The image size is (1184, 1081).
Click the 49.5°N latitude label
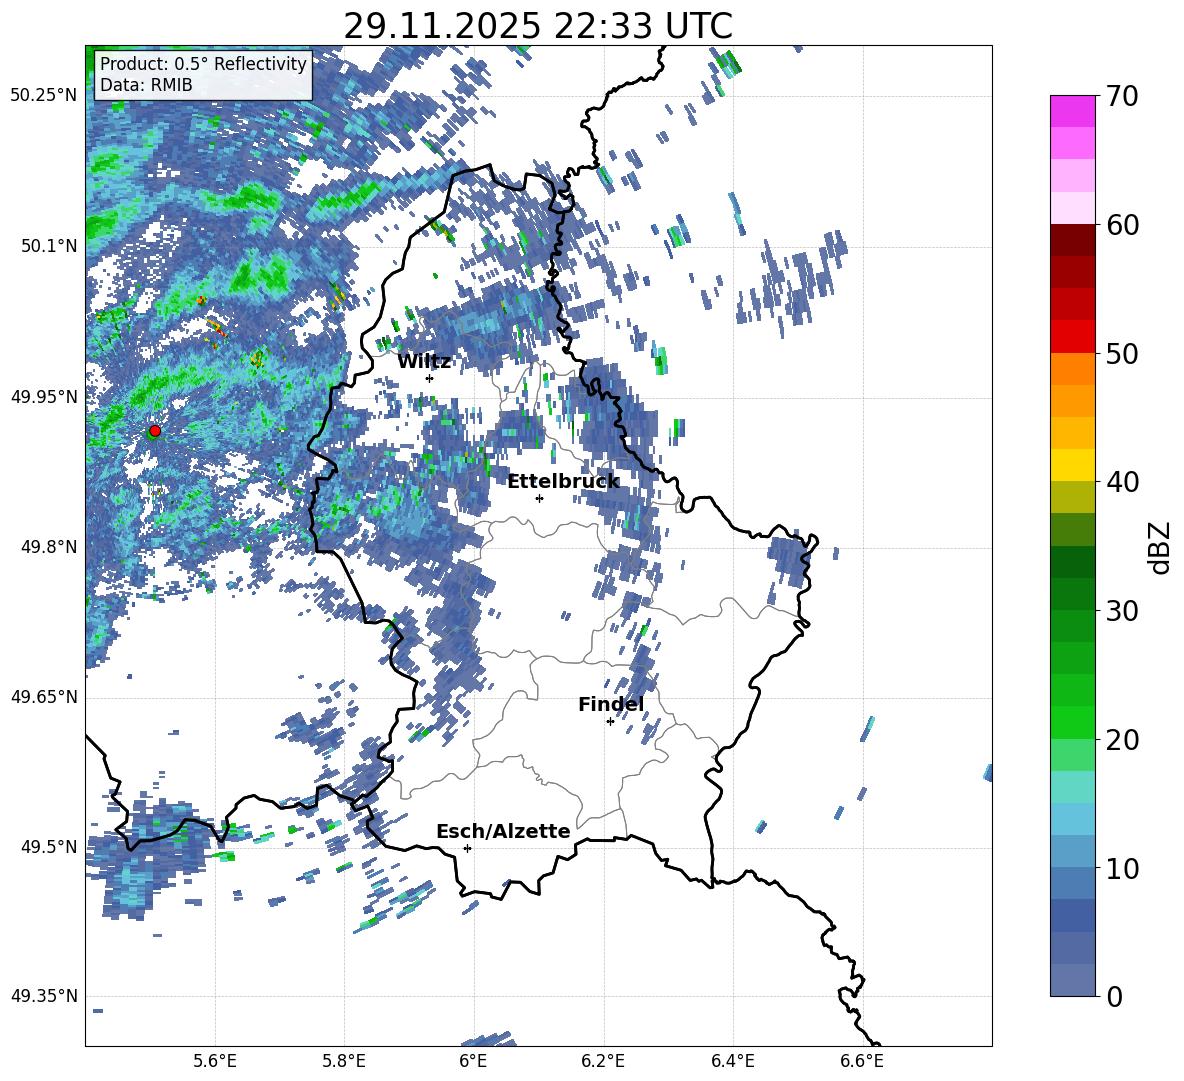(x=49, y=847)
